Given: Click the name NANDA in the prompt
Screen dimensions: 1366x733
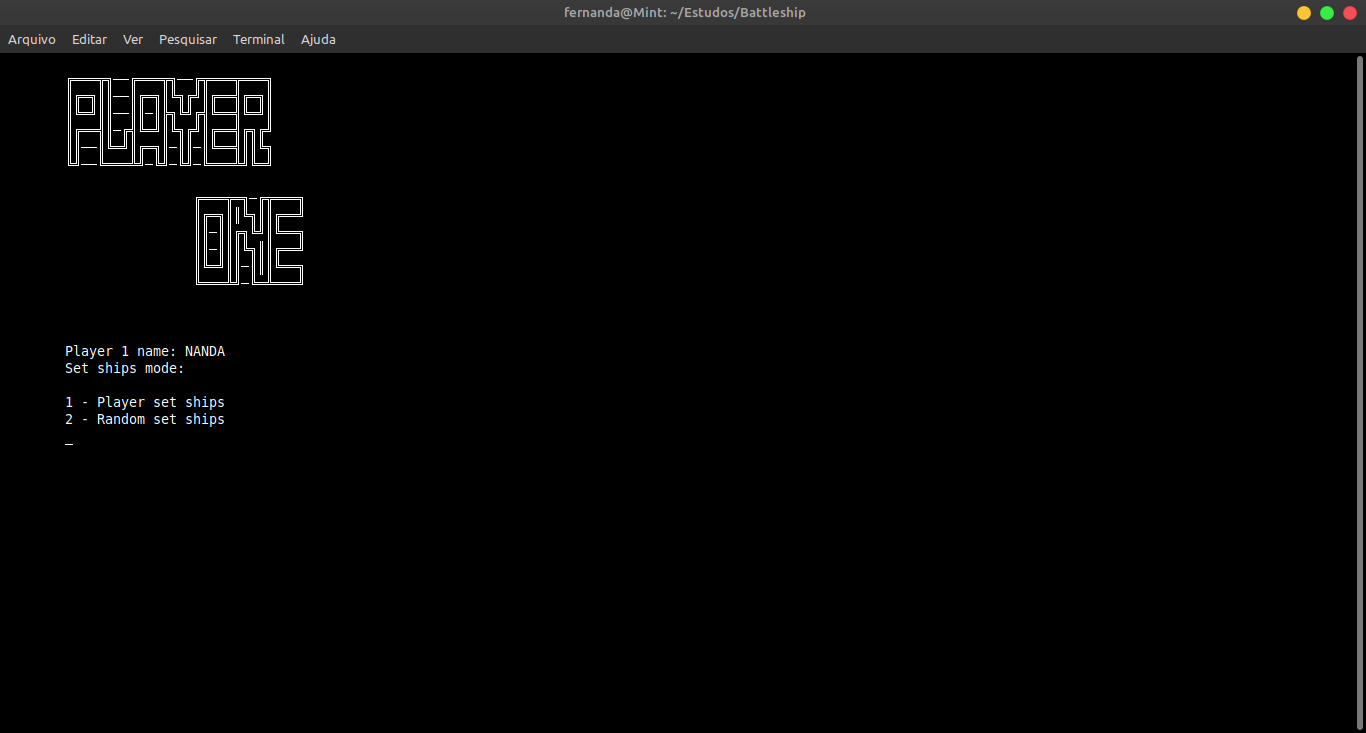Looking at the screenshot, I should point(206,351).
